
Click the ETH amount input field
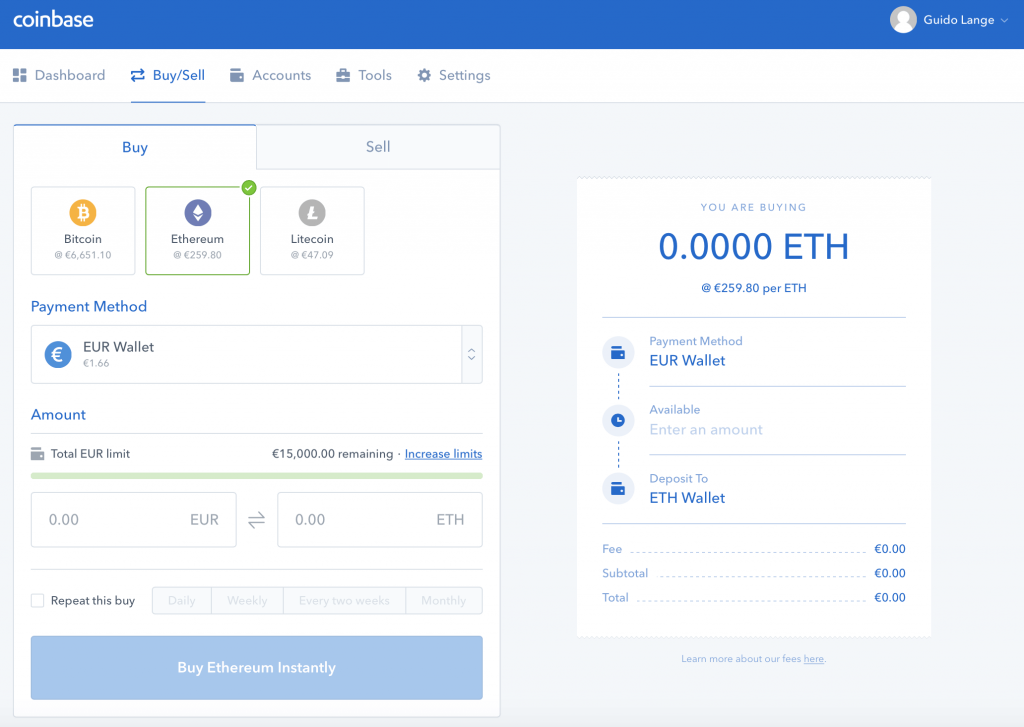point(380,520)
